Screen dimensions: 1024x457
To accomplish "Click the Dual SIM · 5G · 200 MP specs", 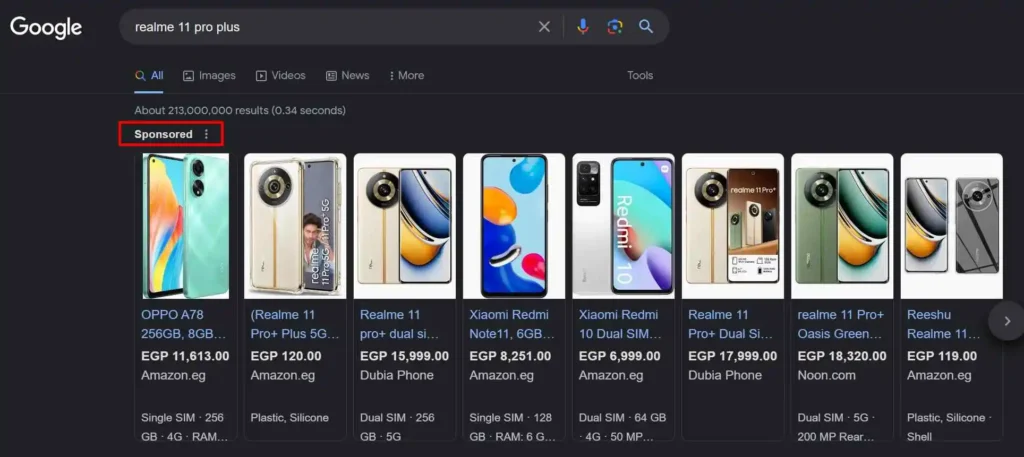I will pyautogui.click(x=835, y=427).
